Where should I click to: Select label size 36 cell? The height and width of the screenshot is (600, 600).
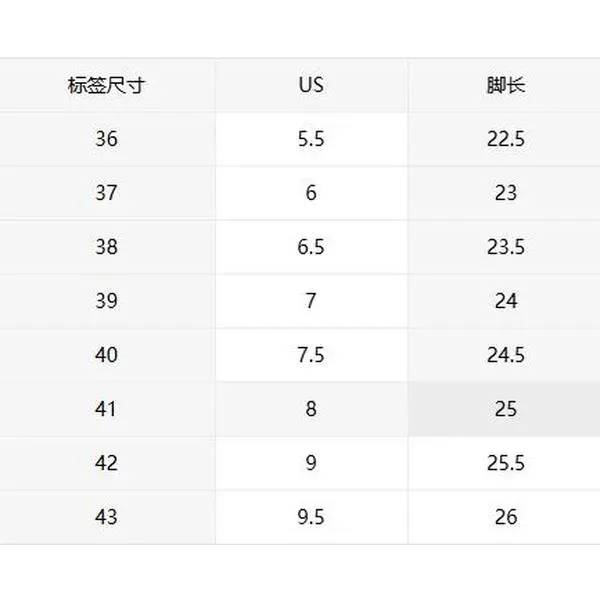pyautogui.click(x=106, y=139)
